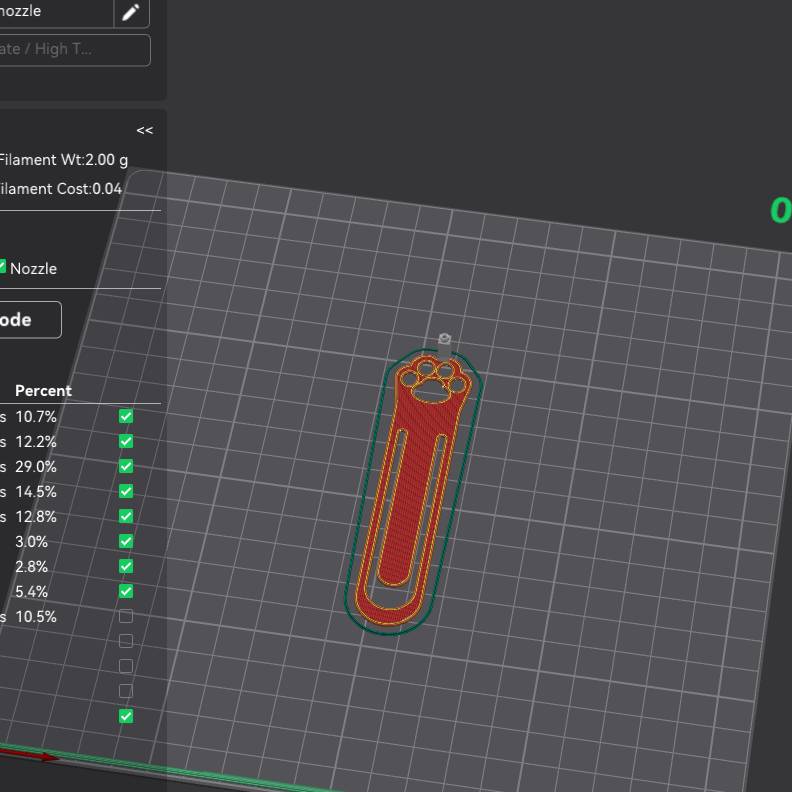
Task: Click the Nozzle checkbox label
Action: [x=33, y=269]
